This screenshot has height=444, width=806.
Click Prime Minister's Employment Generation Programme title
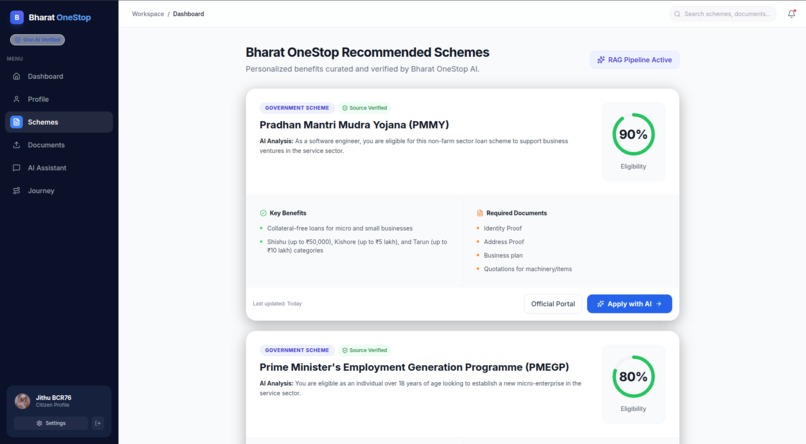pos(414,367)
